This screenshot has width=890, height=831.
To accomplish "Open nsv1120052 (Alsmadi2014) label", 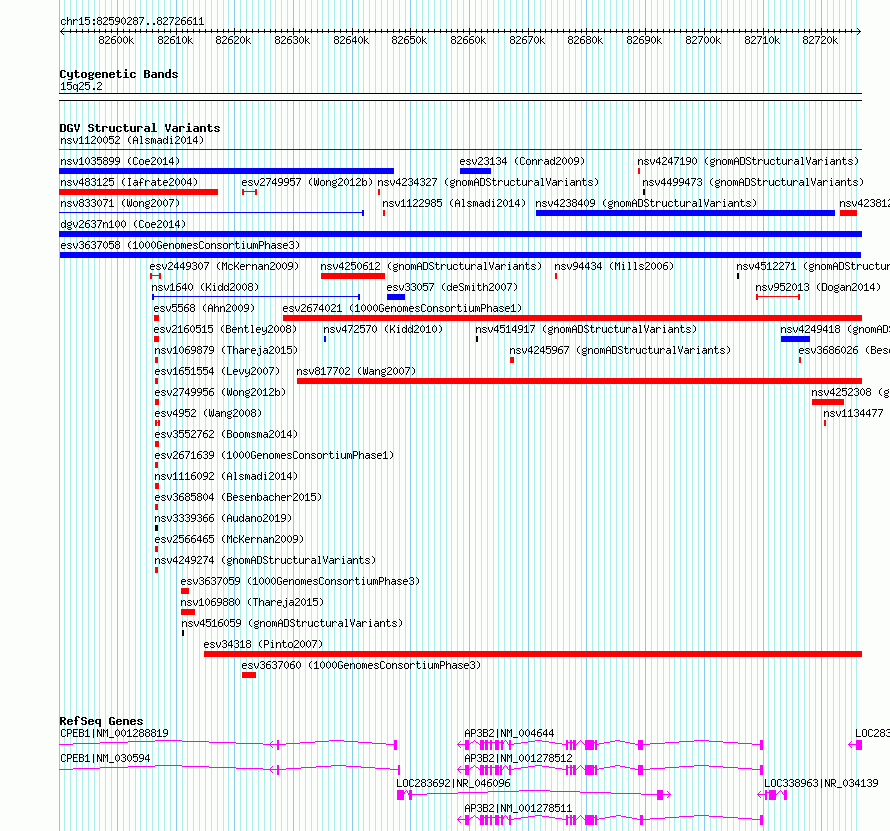I will click(132, 140).
